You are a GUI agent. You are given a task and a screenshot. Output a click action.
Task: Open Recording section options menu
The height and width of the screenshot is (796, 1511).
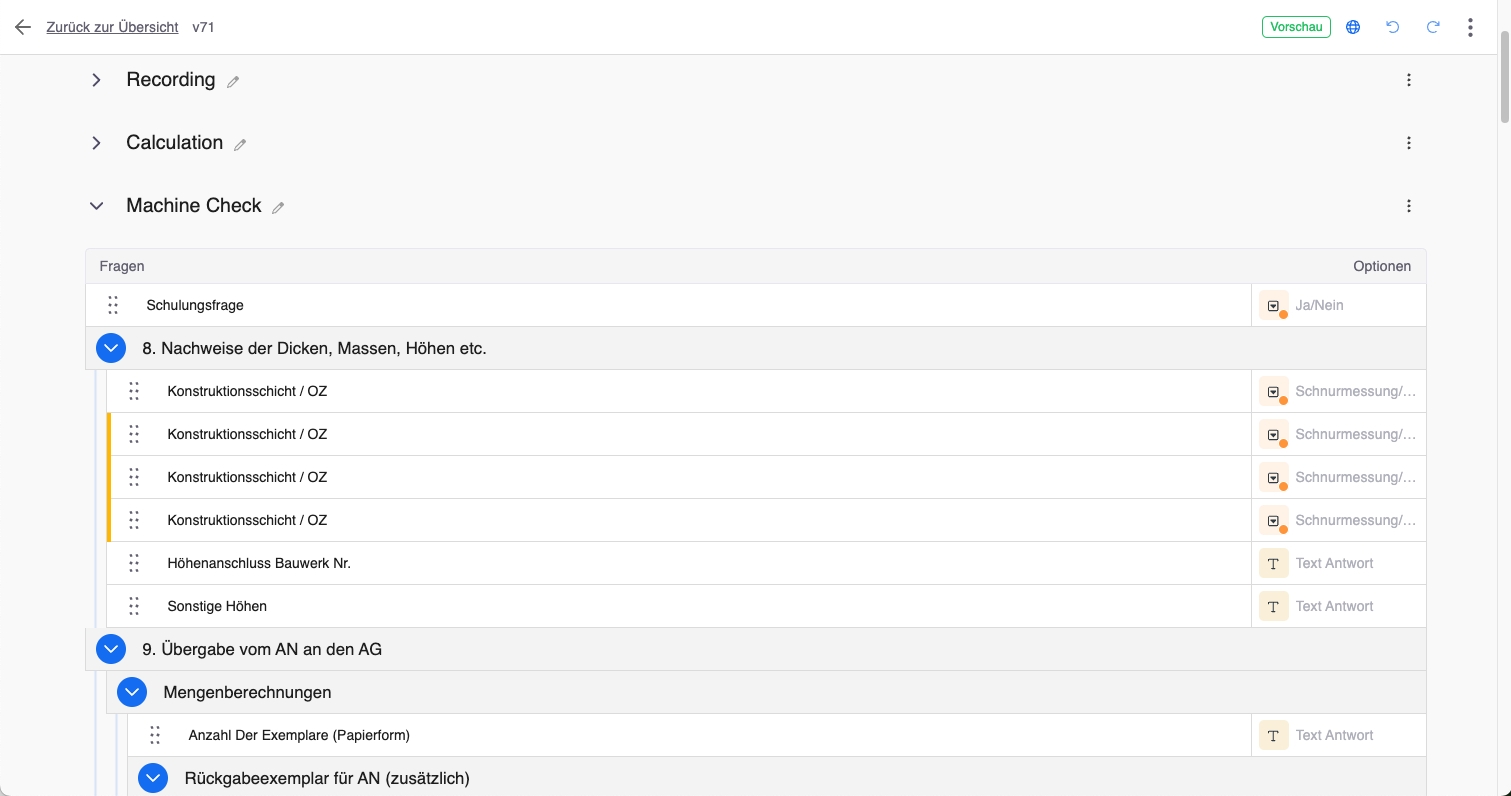tap(1409, 80)
